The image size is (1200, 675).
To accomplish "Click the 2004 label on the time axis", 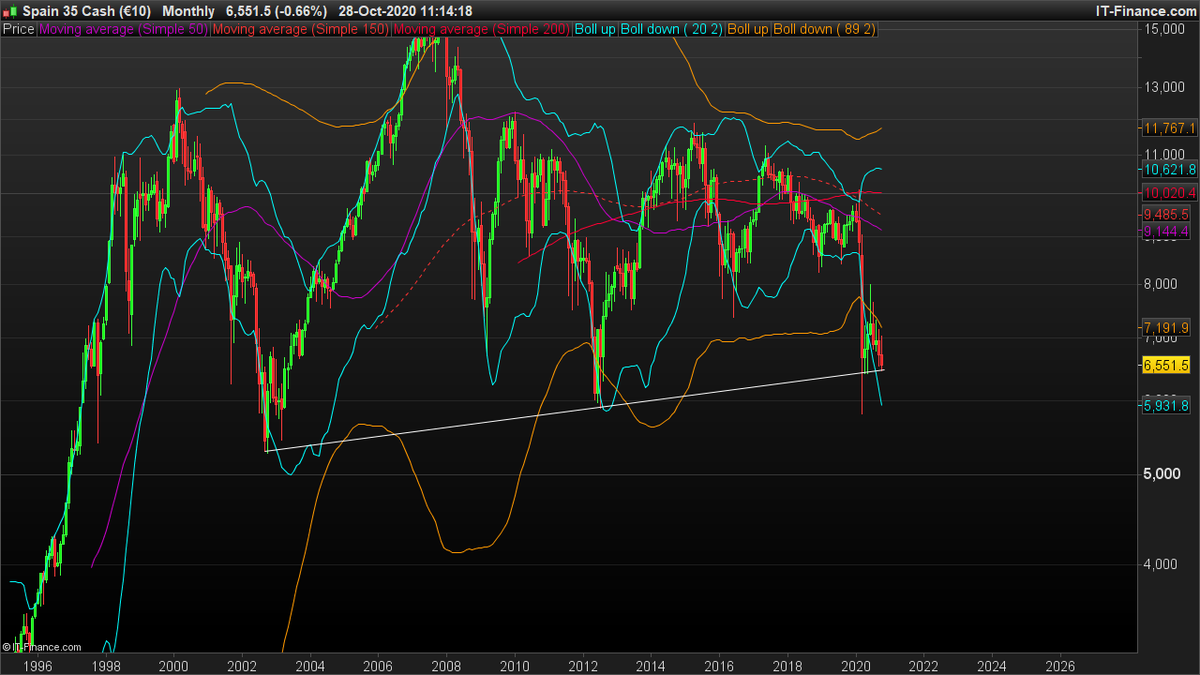I will point(310,665).
